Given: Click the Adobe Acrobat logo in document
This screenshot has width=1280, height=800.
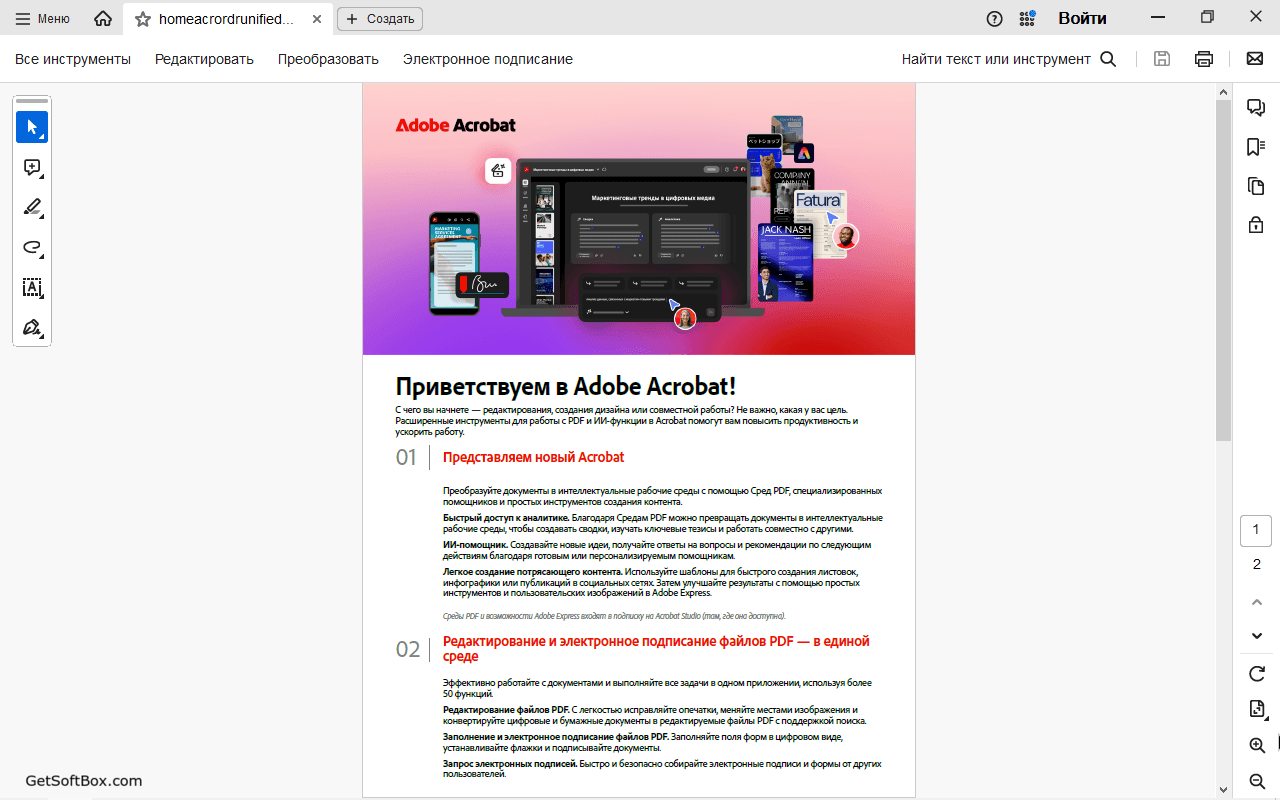Looking at the screenshot, I should 456,125.
